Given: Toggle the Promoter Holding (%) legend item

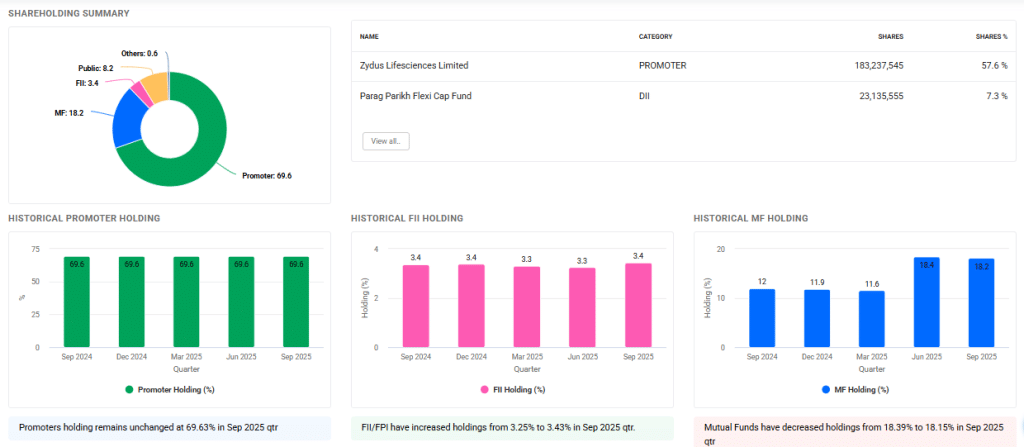Looking at the screenshot, I should (168, 389).
